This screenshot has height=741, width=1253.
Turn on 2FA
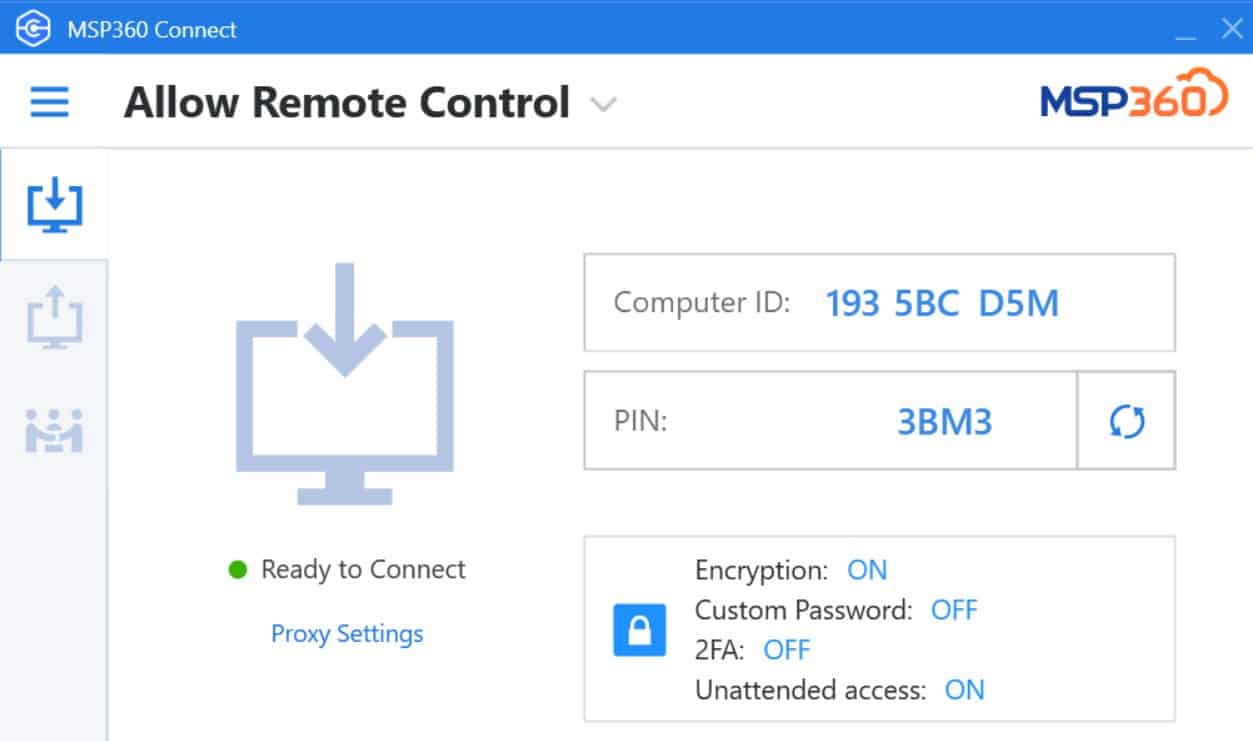(x=787, y=650)
